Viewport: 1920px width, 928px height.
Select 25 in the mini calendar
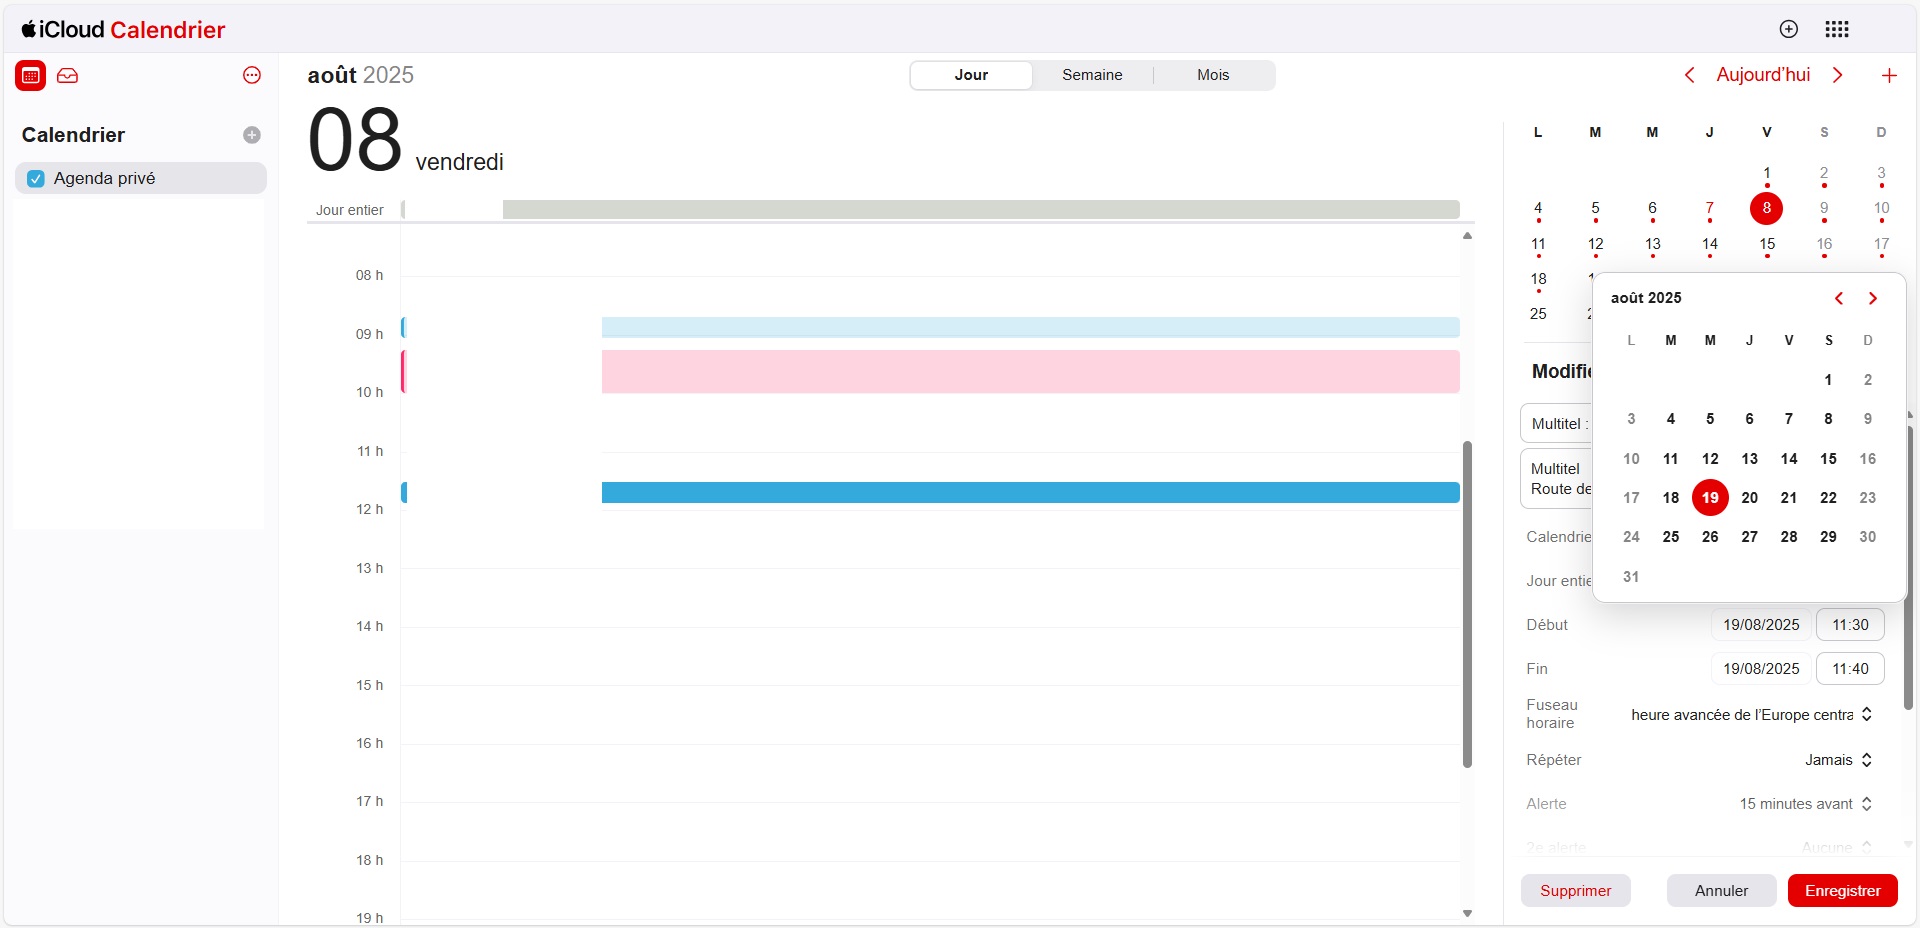point(1538,314)
